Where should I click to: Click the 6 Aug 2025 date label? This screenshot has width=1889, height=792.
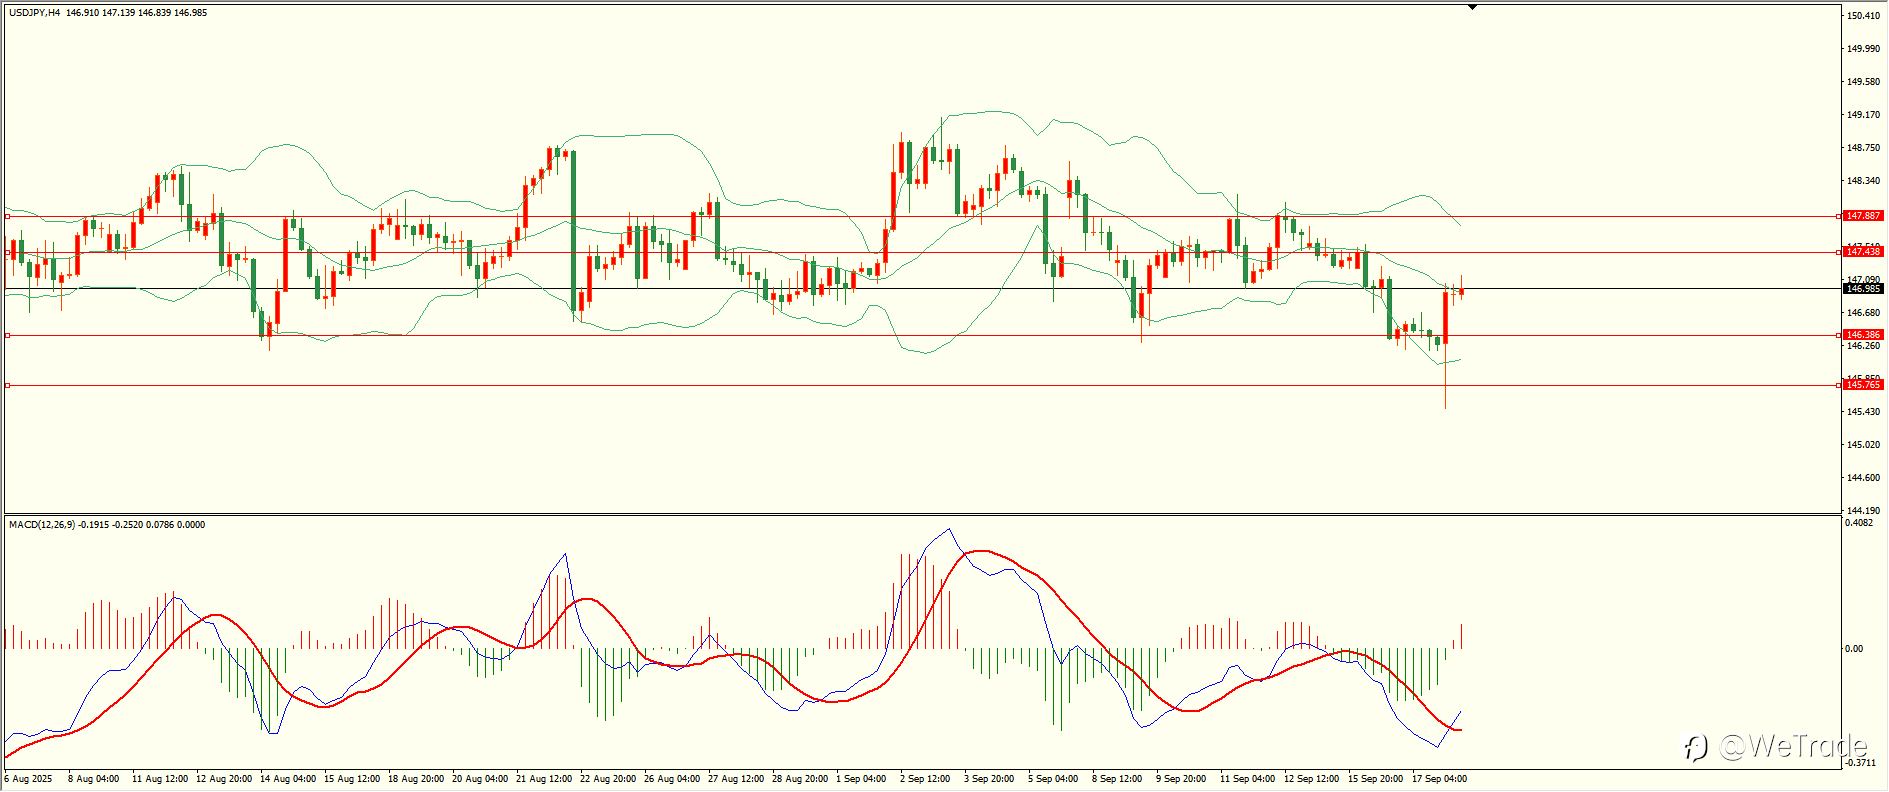[x=29, y=779]
